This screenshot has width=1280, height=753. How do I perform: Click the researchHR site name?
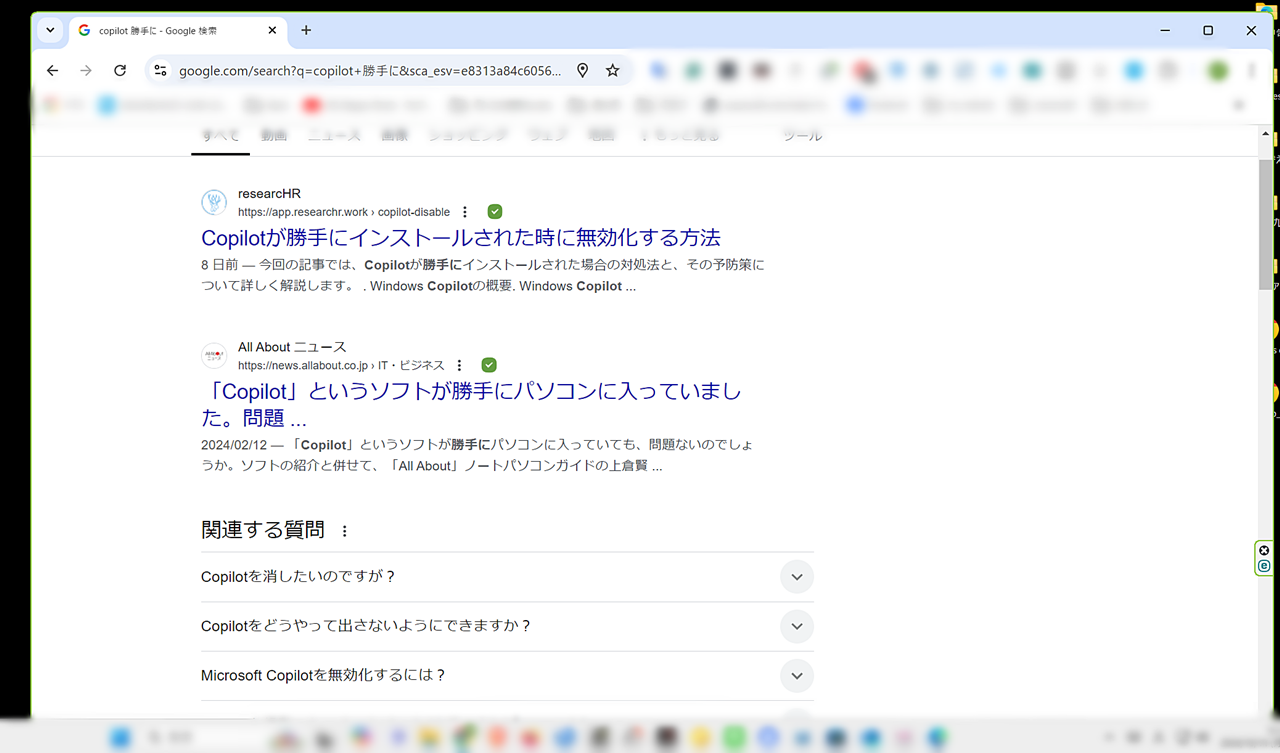[x=269, y=193]
